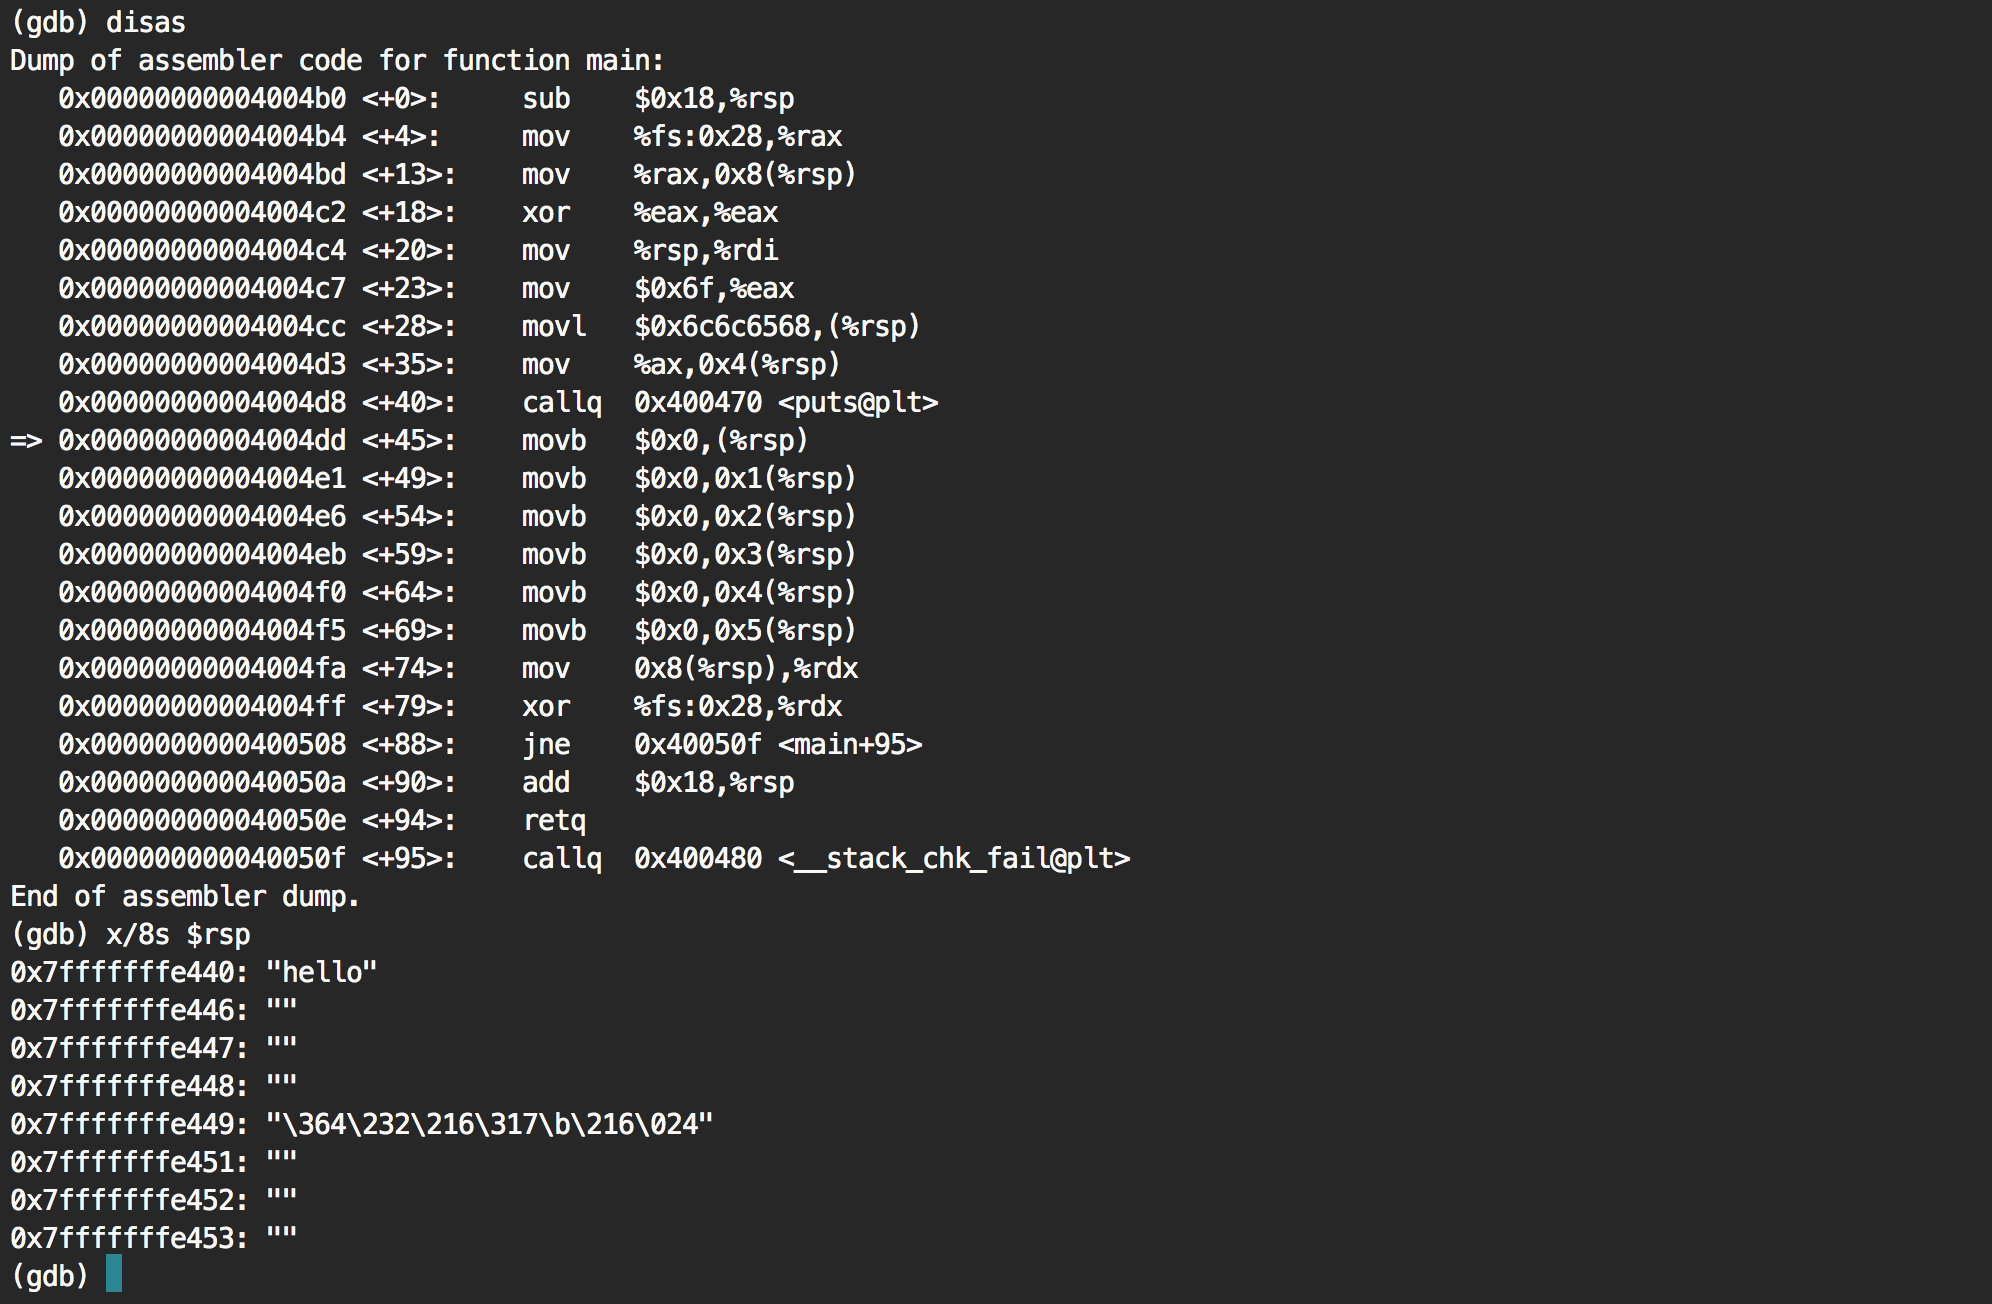
Task: Click the %eax,%eax operands of xor
Action: pos(706,213)
